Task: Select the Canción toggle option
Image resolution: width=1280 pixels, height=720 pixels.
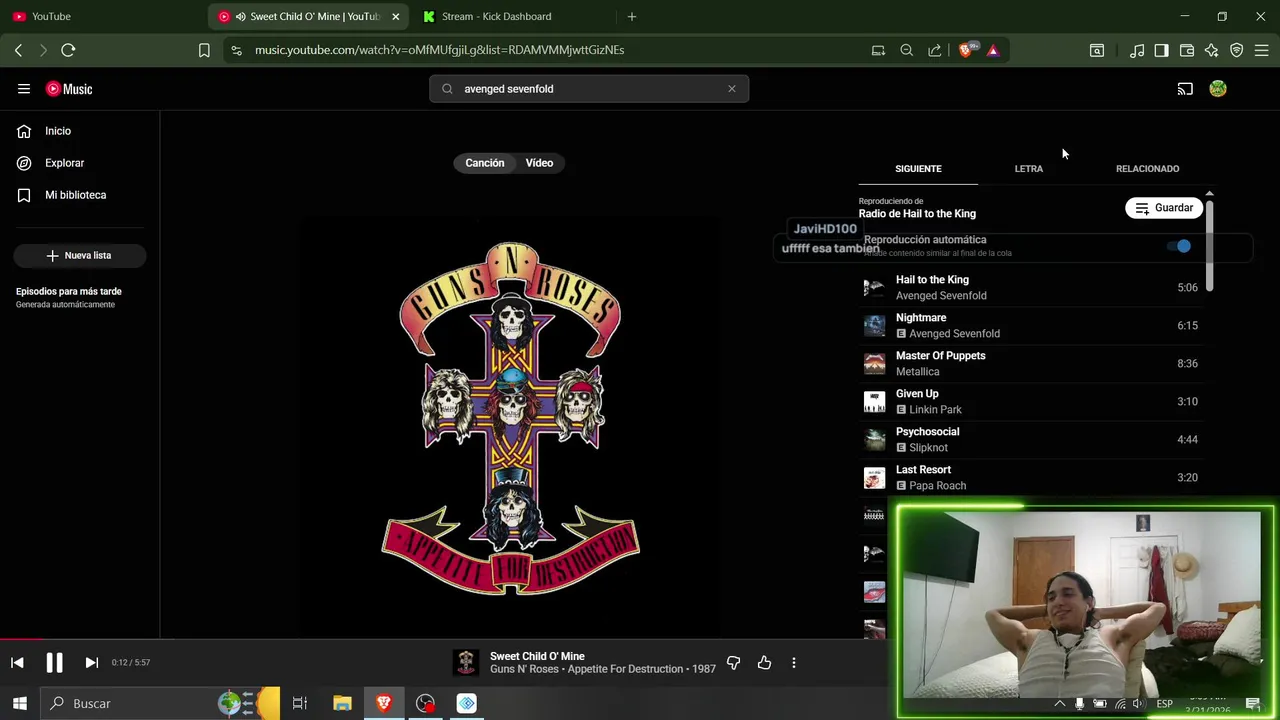Action: (484, 163)
